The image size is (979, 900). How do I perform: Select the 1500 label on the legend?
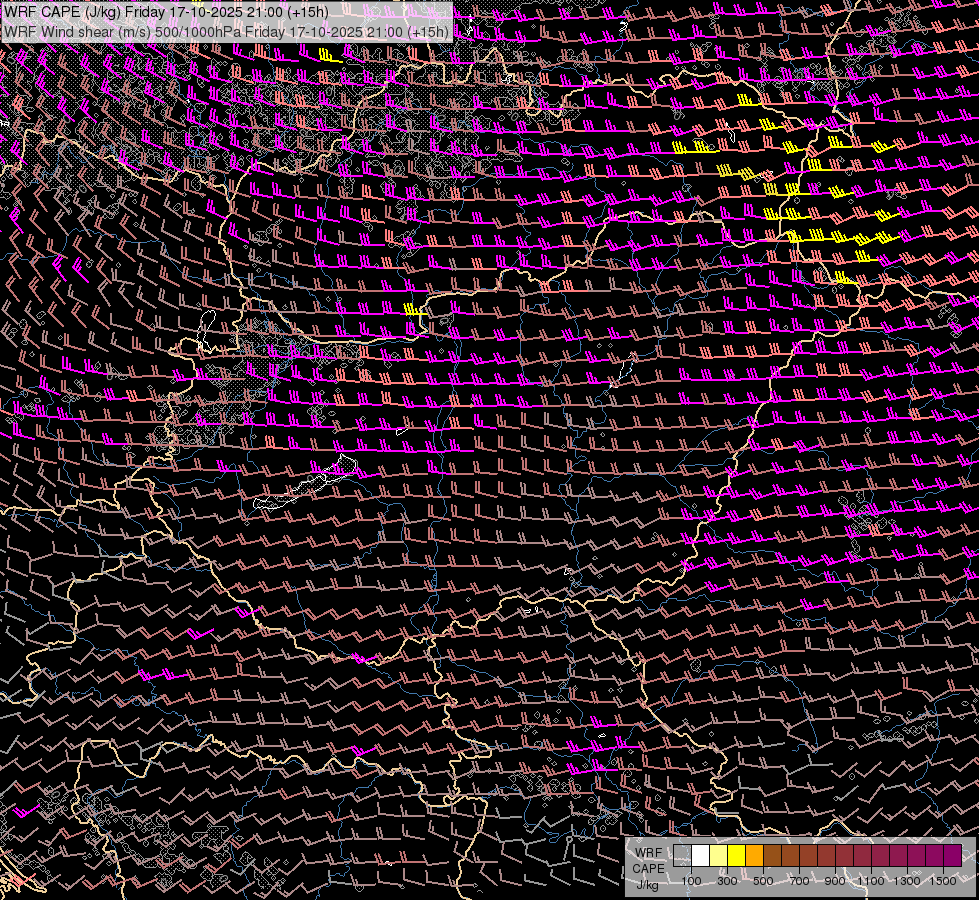(943, 881)
